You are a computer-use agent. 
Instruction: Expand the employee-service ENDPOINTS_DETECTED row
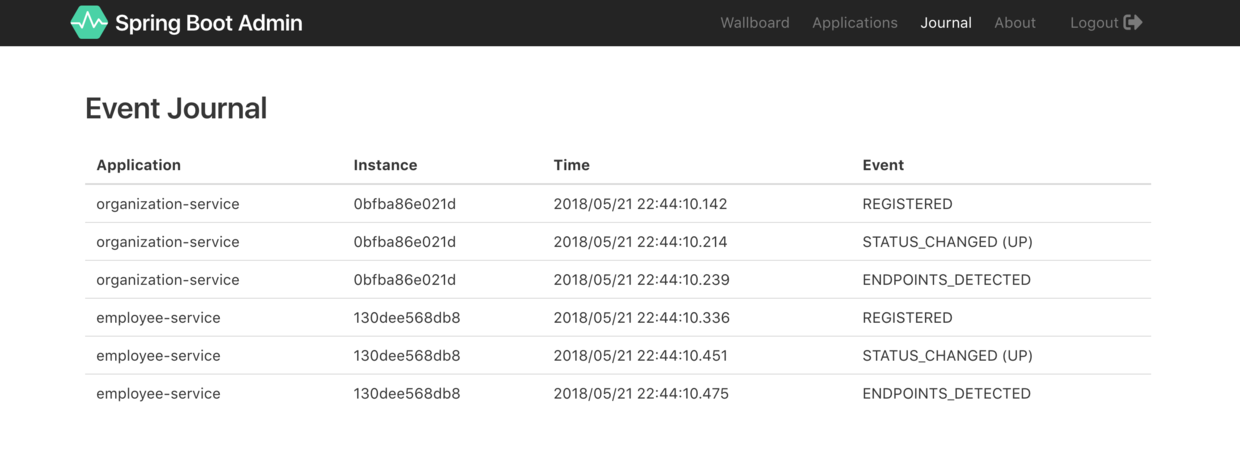point(617,394)
